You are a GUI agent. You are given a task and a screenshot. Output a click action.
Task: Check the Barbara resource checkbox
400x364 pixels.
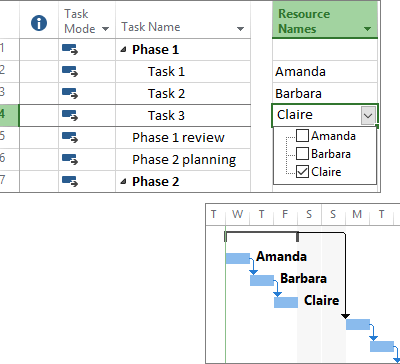(302, 154)
